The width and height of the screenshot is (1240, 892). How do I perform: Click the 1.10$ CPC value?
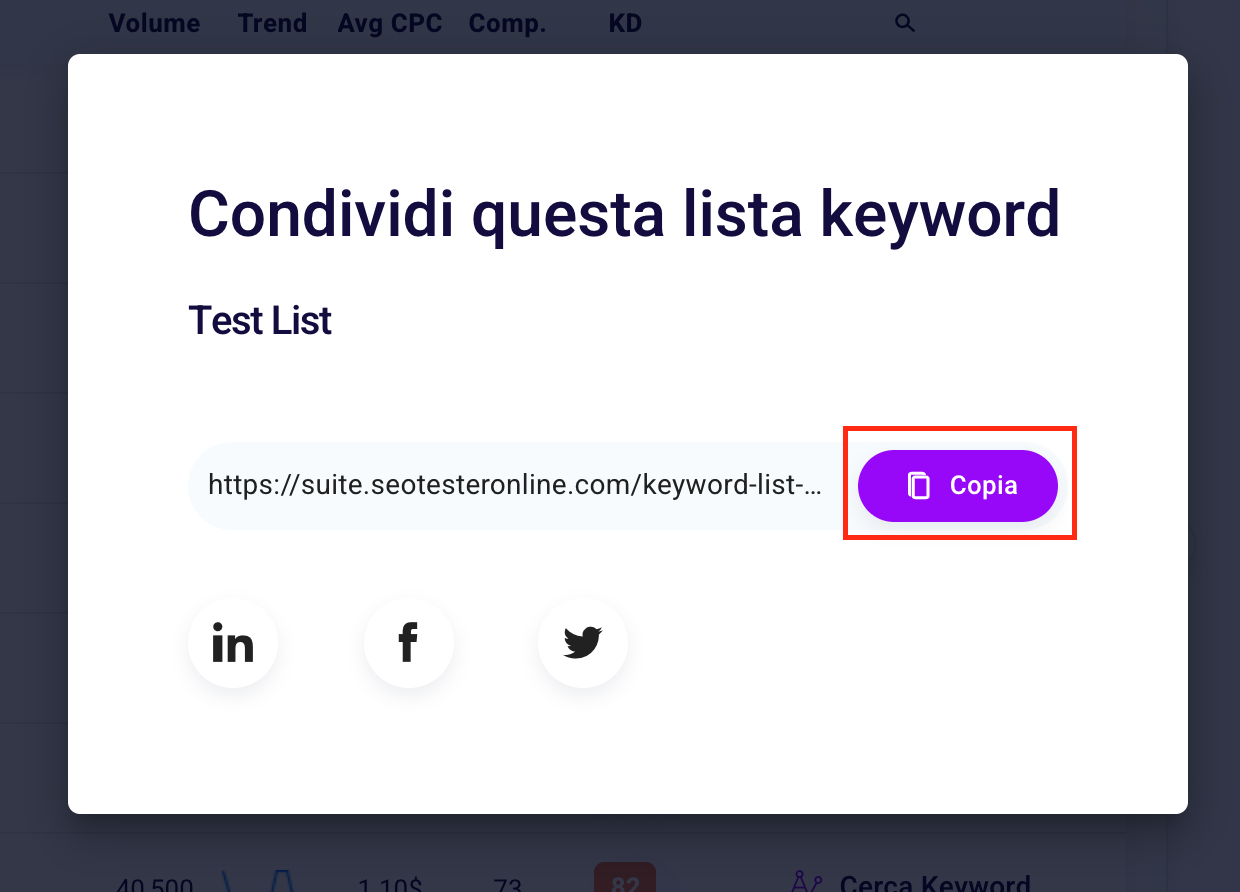pos(390,886)
